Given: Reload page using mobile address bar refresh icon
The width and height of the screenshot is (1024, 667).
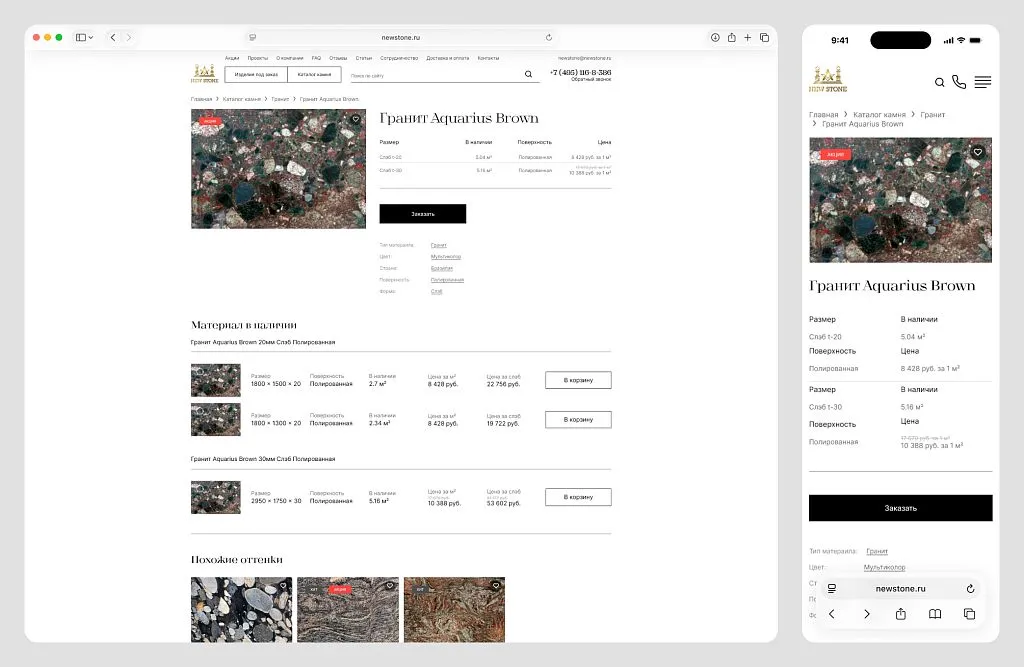Looking at the screenshot, I should point(970,589).
